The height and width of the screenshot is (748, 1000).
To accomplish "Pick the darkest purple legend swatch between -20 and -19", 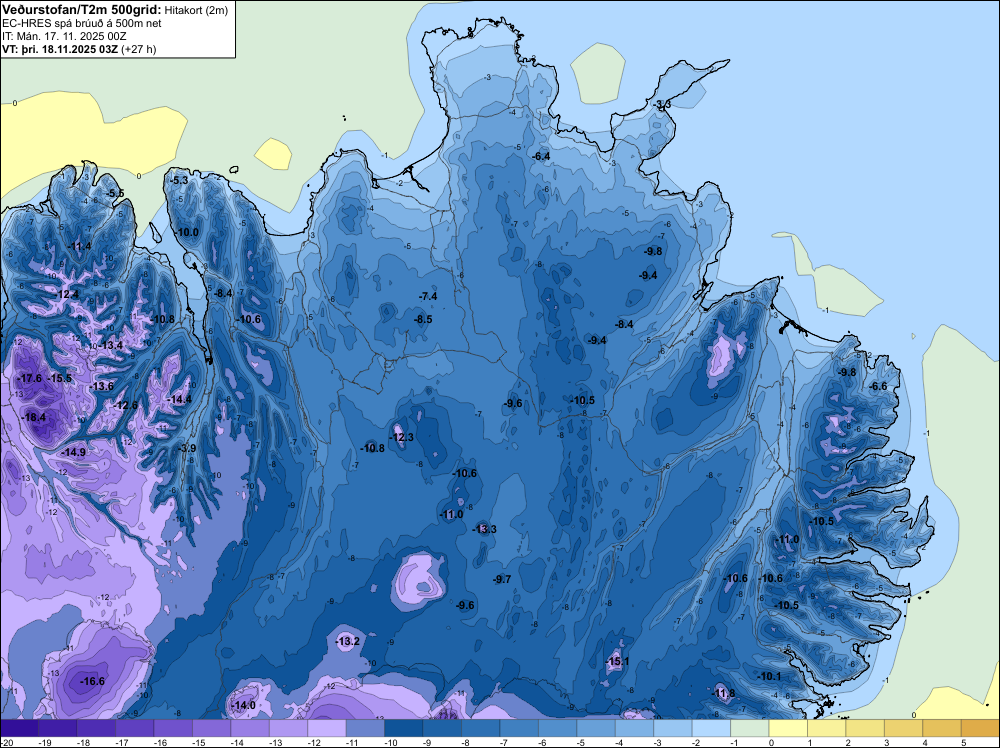I will [19, 728].
